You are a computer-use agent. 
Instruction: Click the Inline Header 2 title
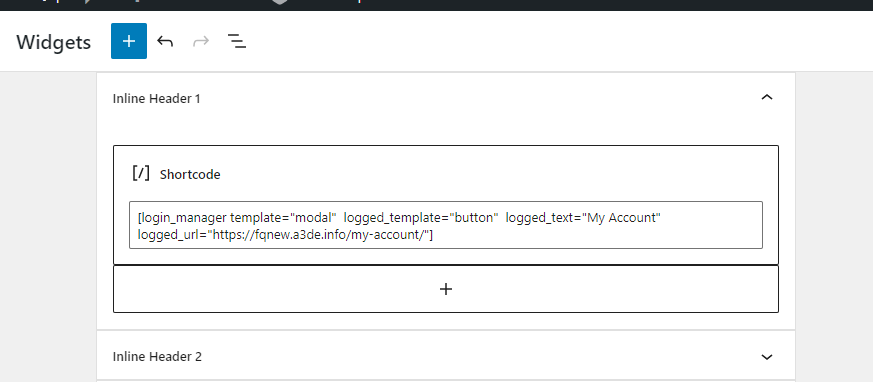pyautogui.click(x=157, y=356)
